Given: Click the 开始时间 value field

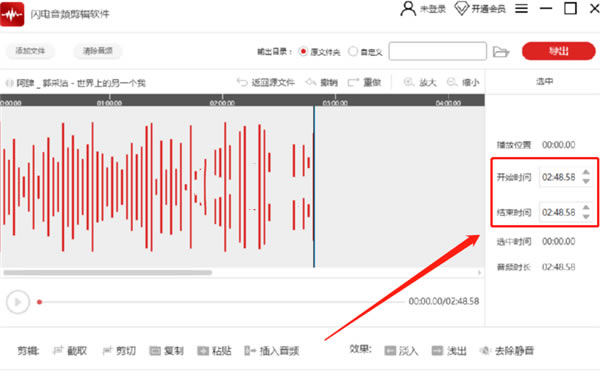Looking at the screenshot, I should click(x=559, y=177).
